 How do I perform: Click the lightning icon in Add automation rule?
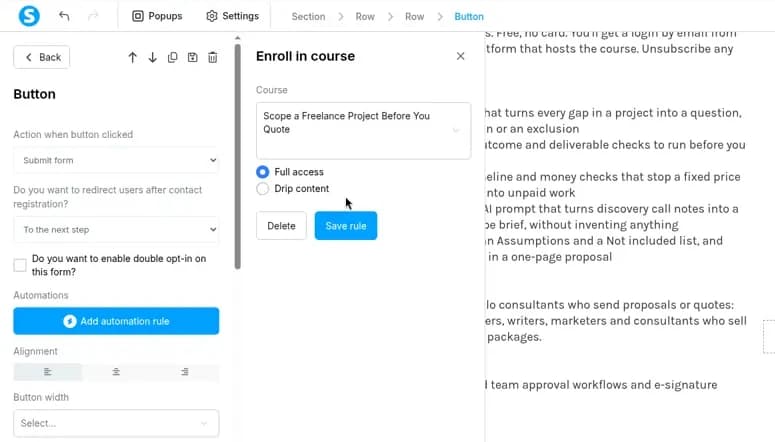click(x=70, y=321)
